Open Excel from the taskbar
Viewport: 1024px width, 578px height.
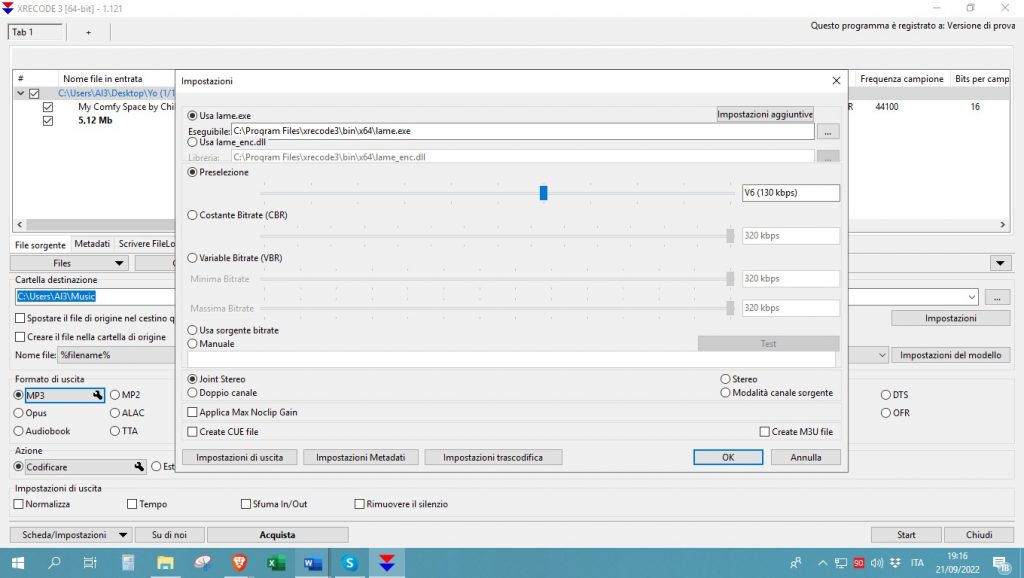pos(276,563)
